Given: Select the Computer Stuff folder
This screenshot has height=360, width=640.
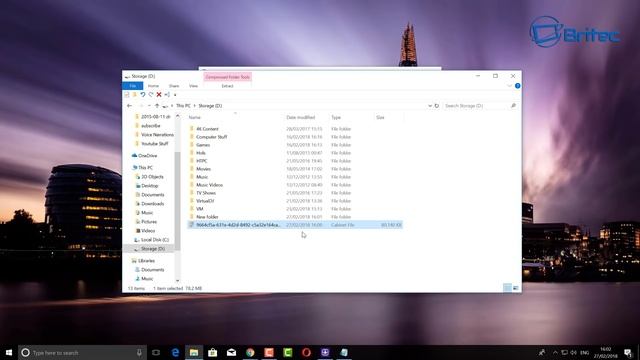Looking at the screenshot, I should tap(211, 137).
